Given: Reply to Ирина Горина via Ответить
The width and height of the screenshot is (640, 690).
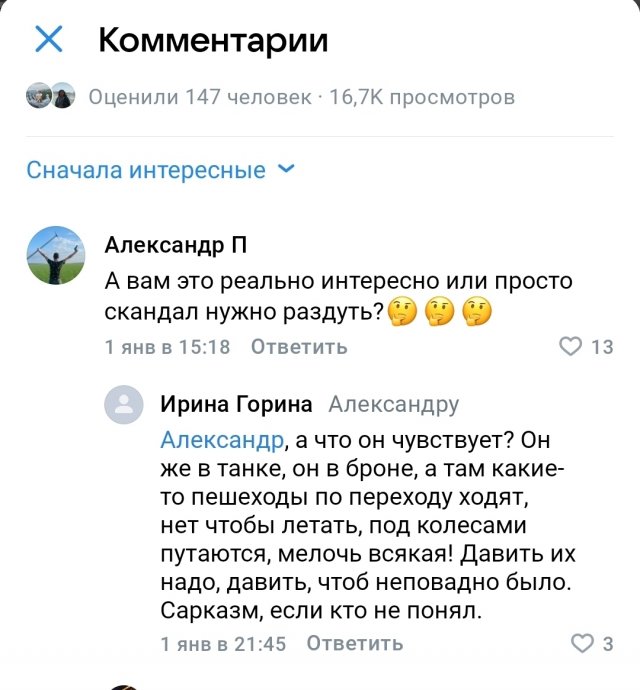Looking at the screenshot, I should click(x=354, y=643).
